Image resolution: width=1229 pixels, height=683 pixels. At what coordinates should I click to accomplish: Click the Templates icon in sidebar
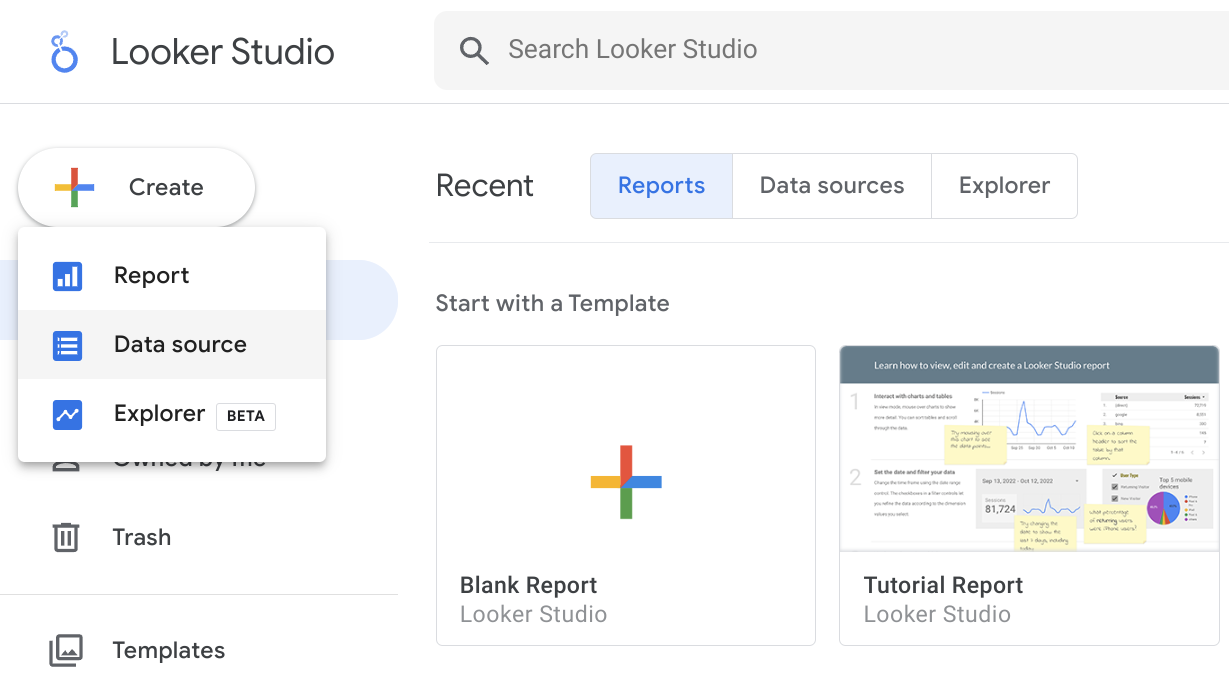point(65,650)
